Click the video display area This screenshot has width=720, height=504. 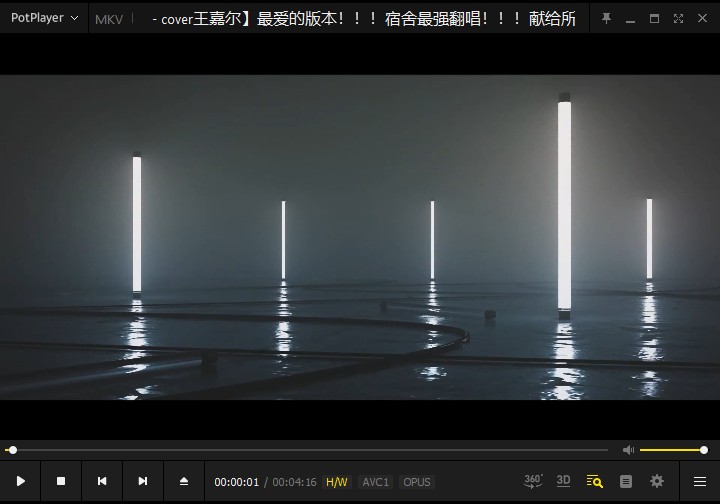[360, 237]
